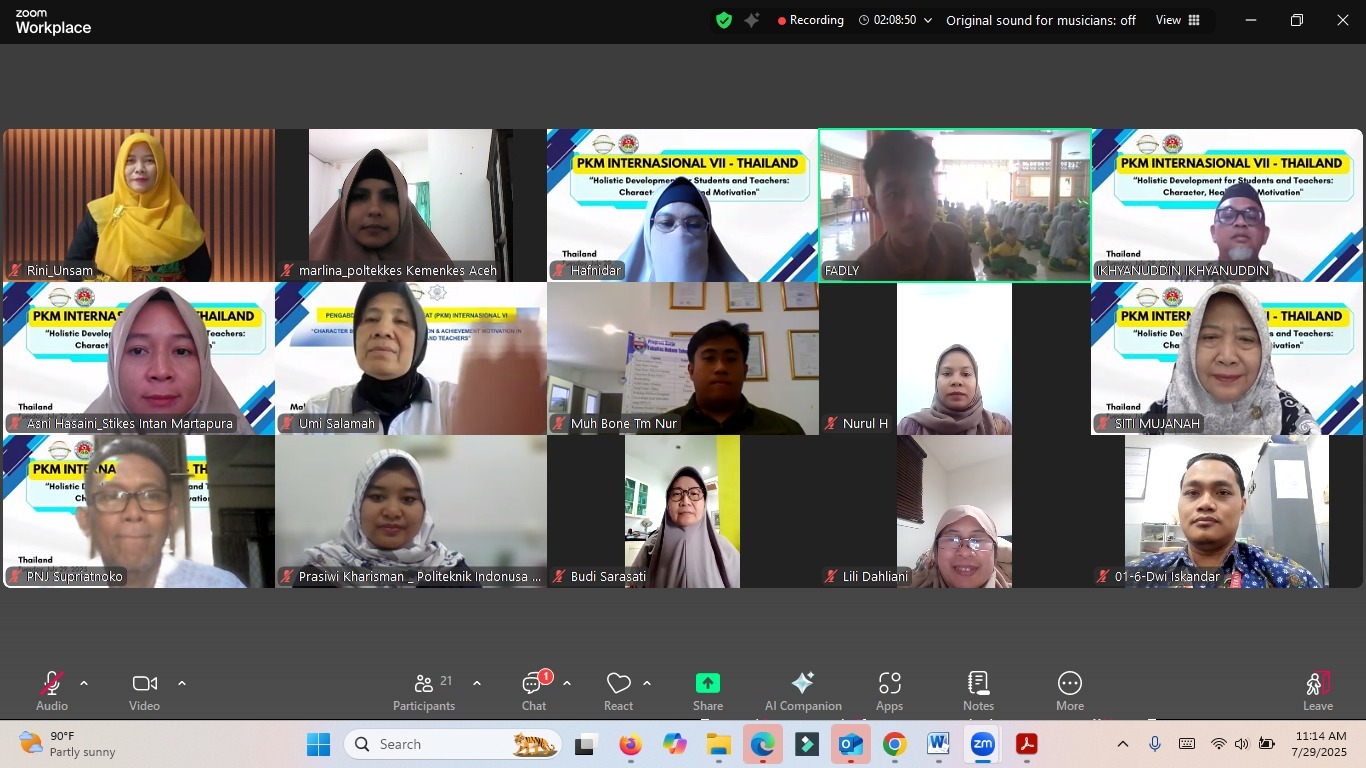Expand the audio options arrow
The image size is (1366, 768).
tap(84, 683)
